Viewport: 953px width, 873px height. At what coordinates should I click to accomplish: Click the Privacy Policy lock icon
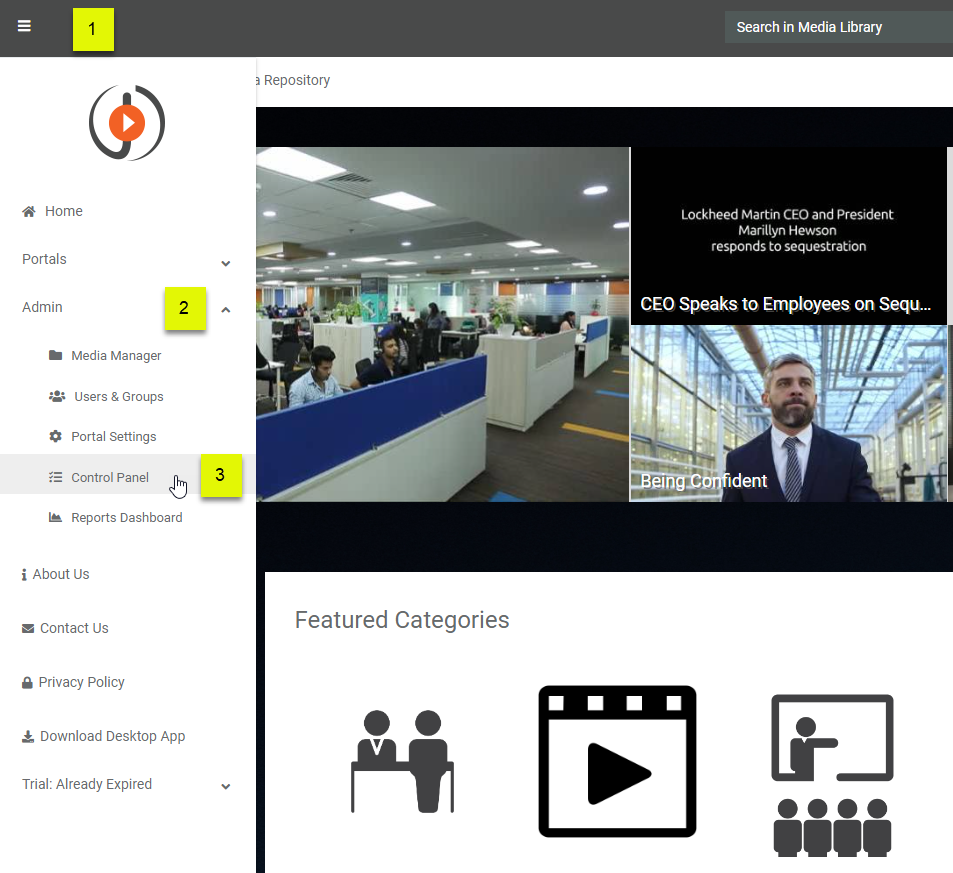coord(28,682)
